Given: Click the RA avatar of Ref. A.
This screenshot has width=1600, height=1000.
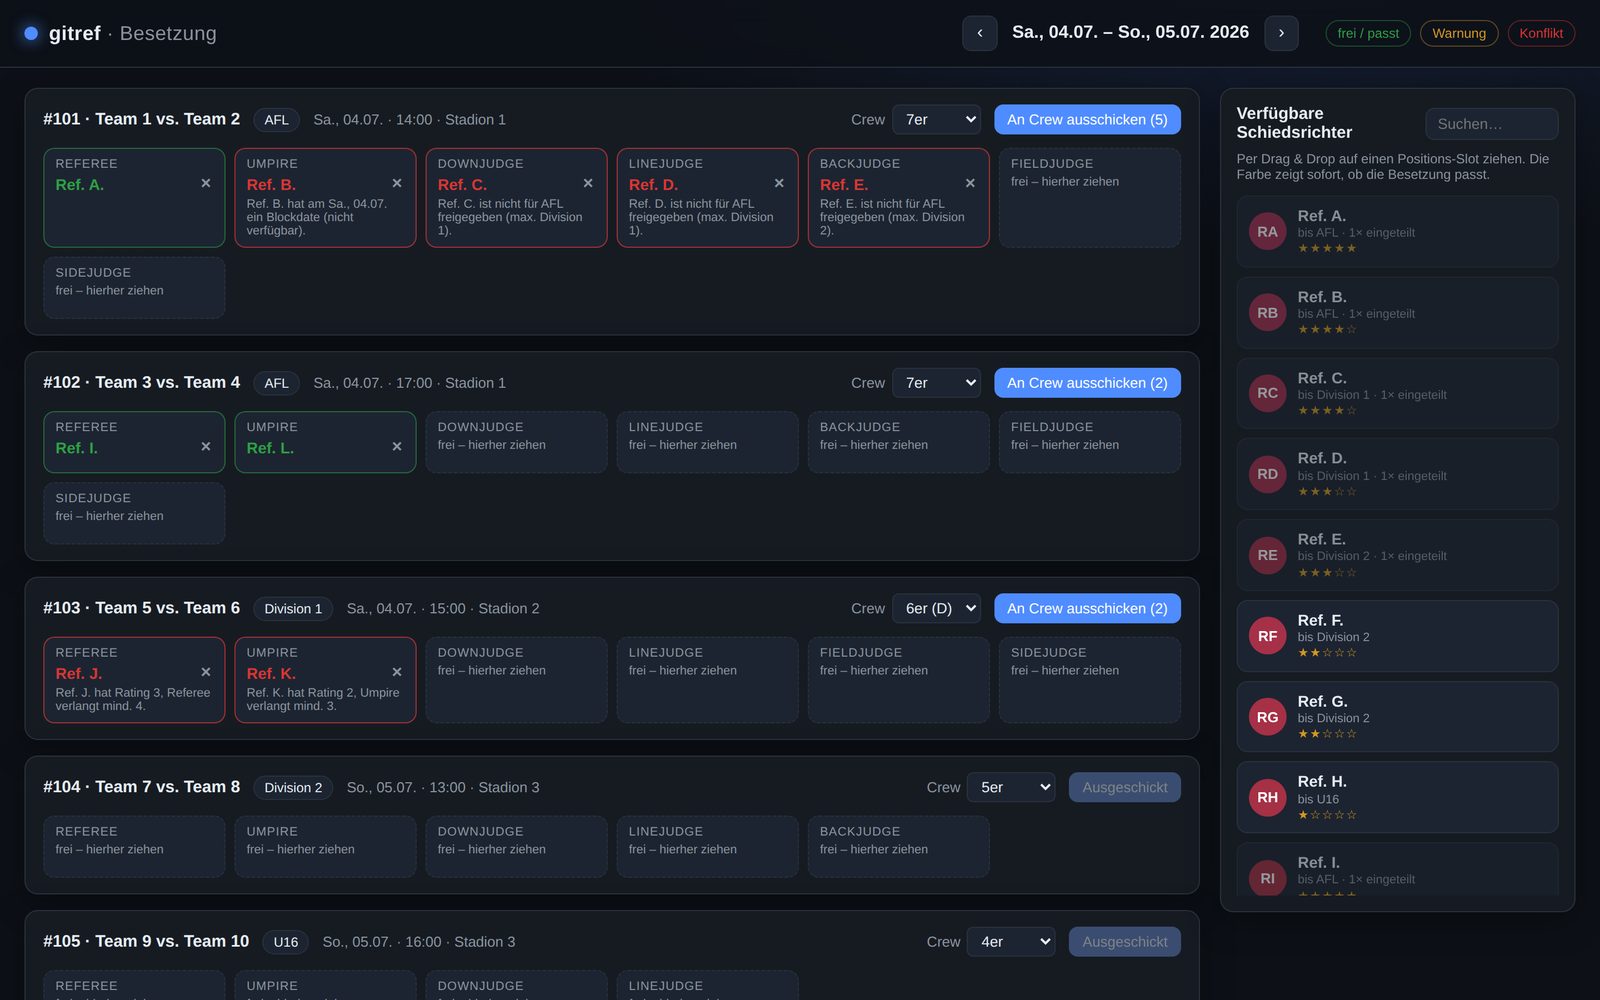Looking at the screenshot, I should (x=1267, y=232).
